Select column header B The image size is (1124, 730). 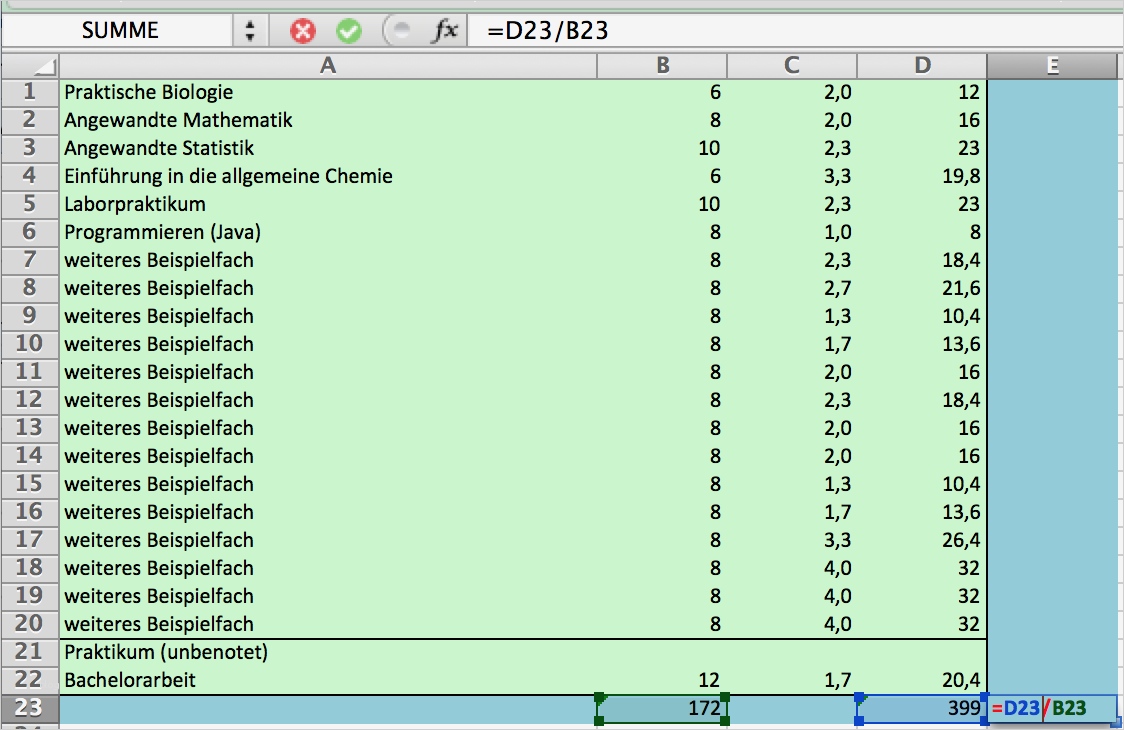pyautogui.click(x=661, y=65)
